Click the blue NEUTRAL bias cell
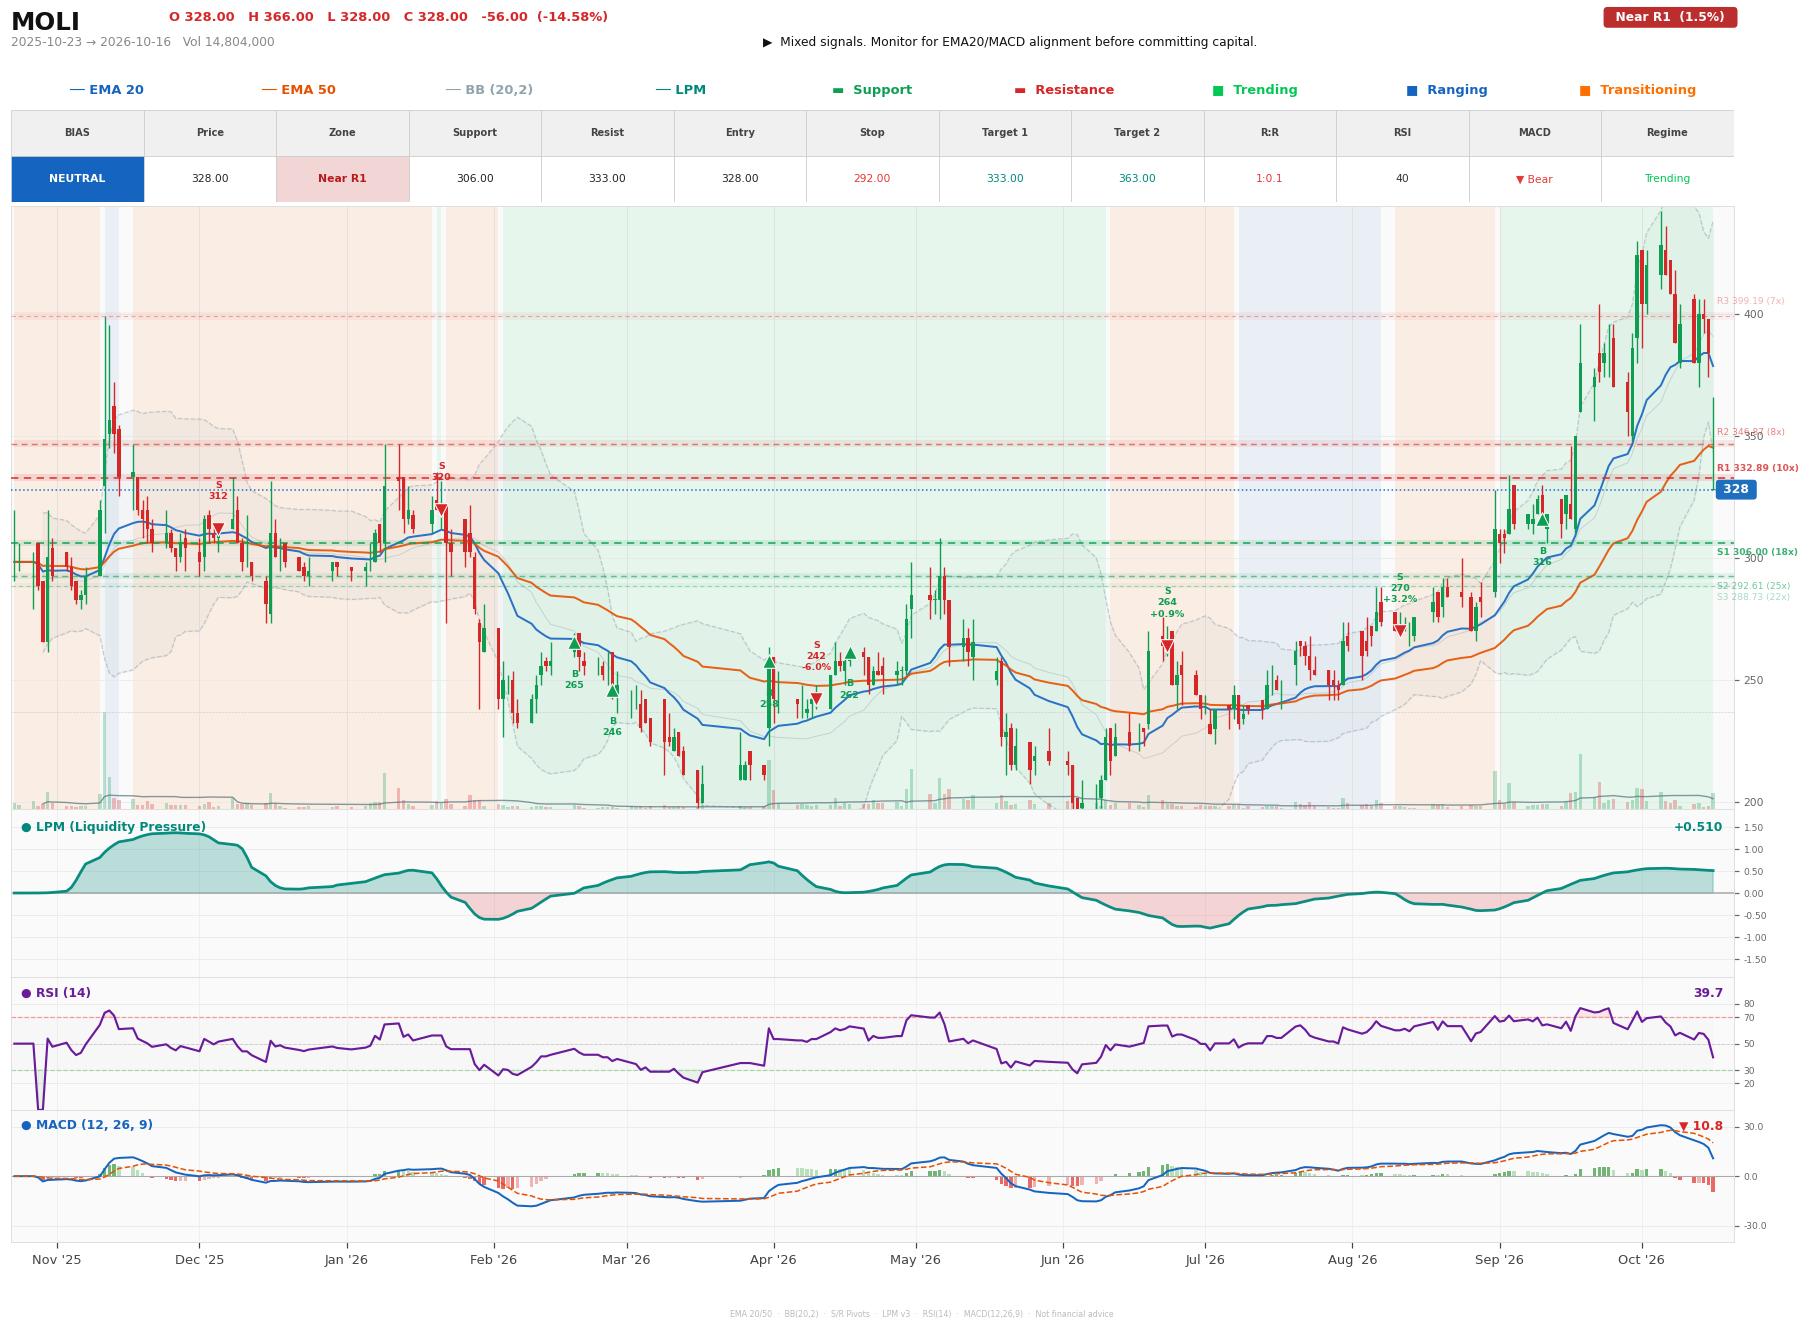 (77, 179)
